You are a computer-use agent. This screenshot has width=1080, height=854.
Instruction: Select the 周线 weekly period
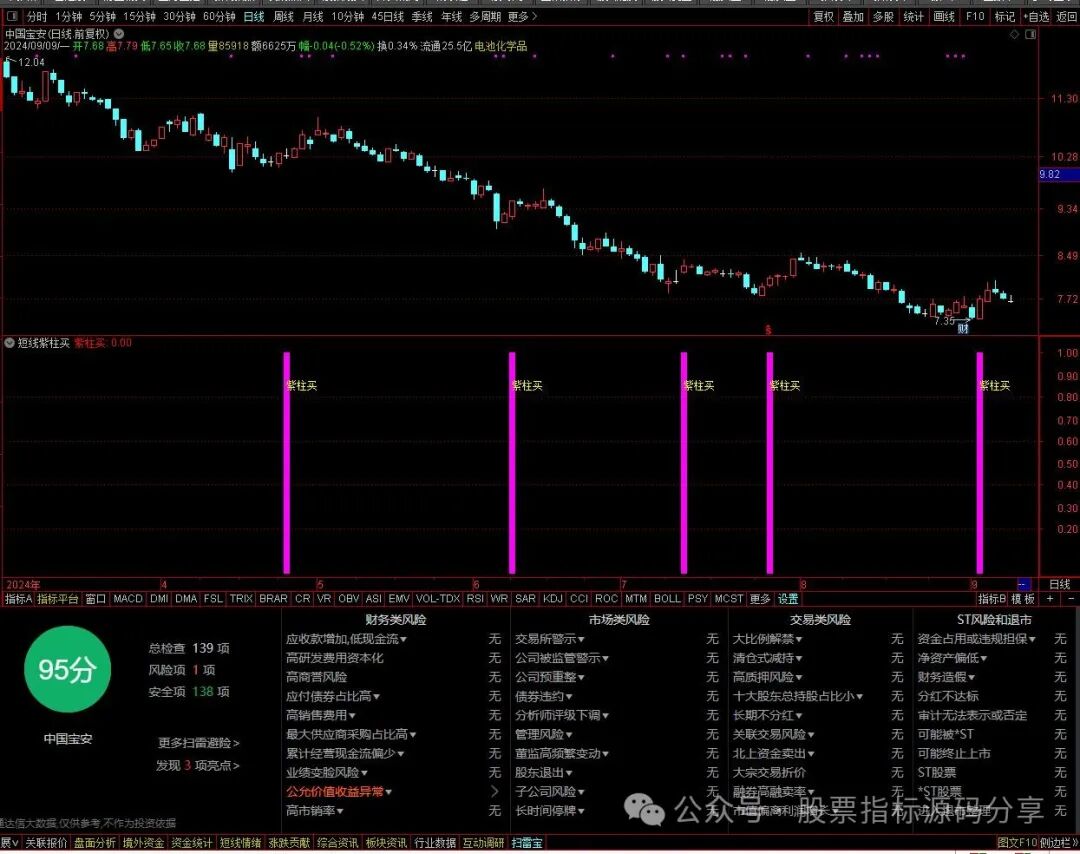point(284,17)
